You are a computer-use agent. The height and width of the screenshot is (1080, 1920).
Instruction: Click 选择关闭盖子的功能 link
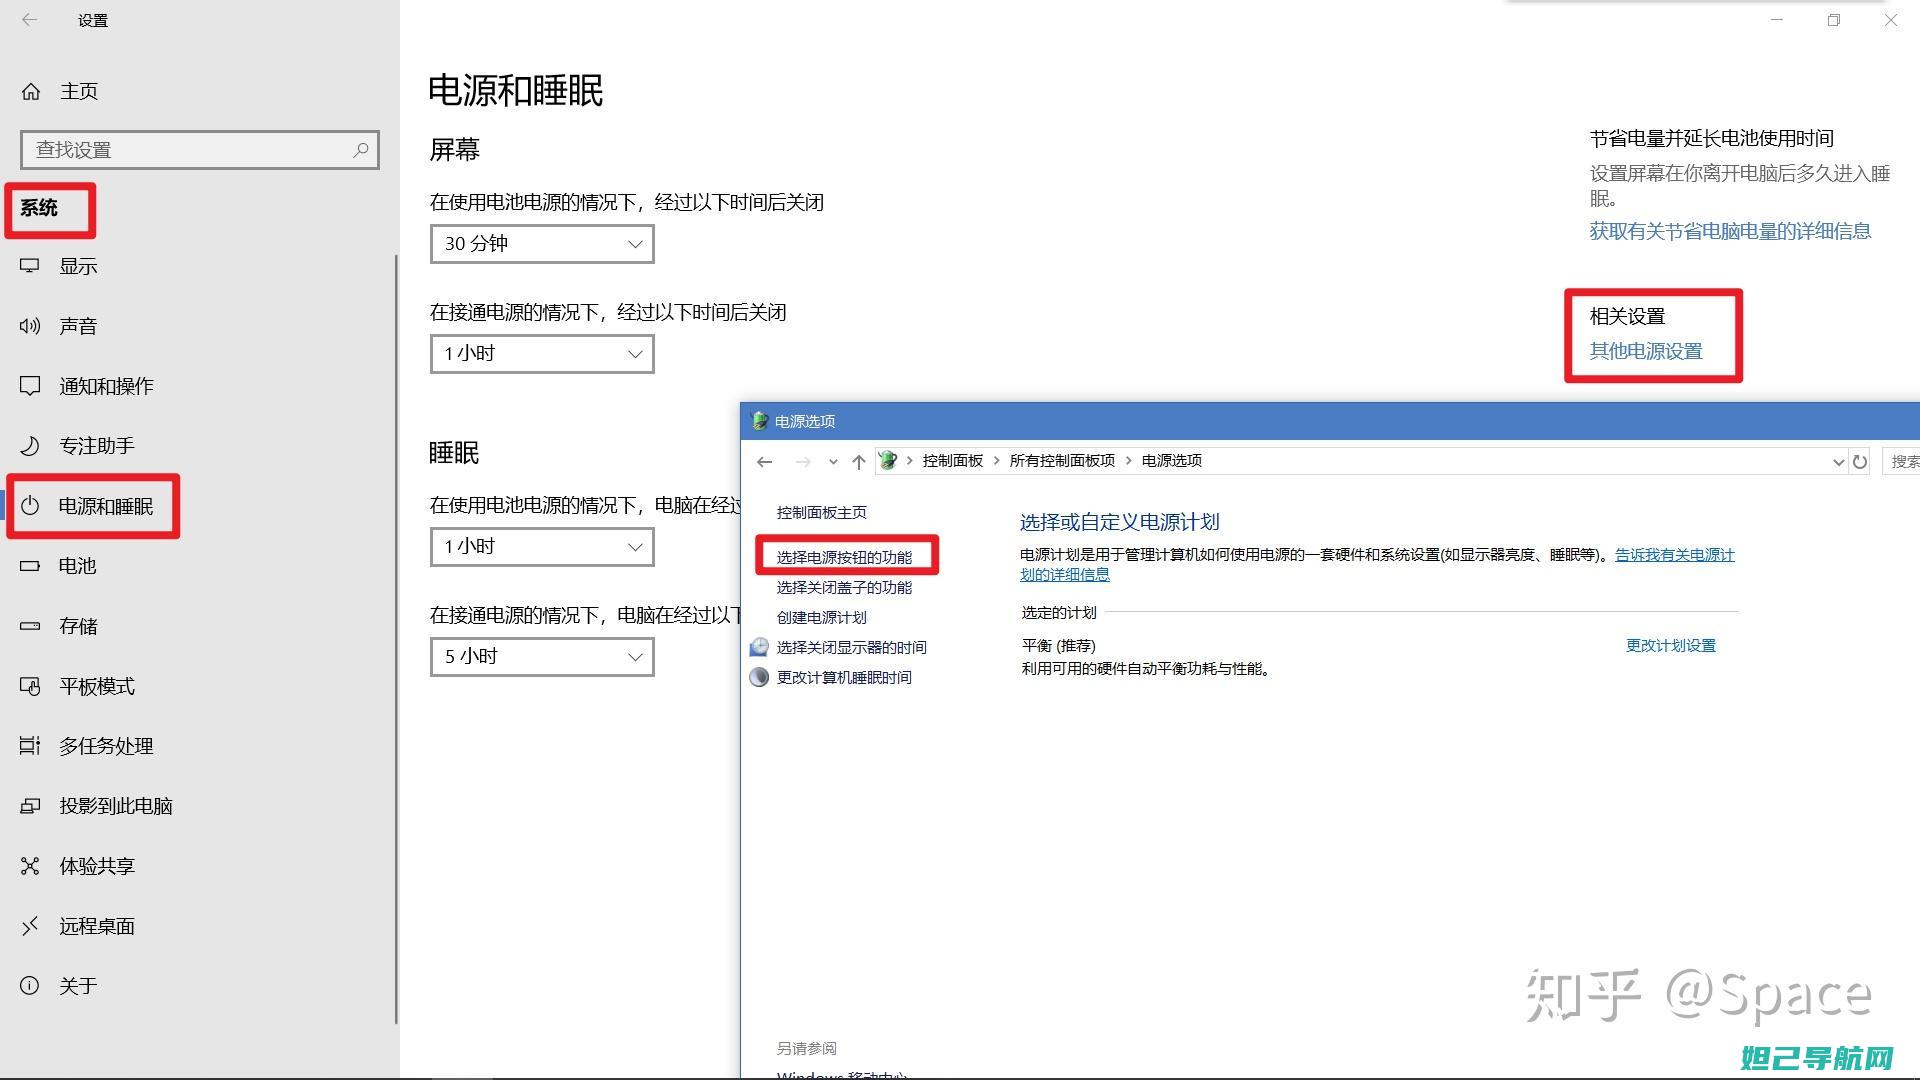click(844, 587)
